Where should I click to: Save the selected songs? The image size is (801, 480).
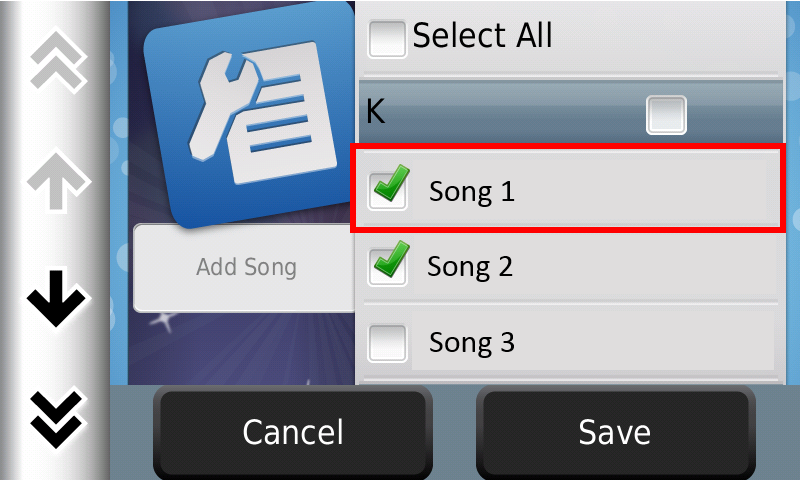click(615, 432)
